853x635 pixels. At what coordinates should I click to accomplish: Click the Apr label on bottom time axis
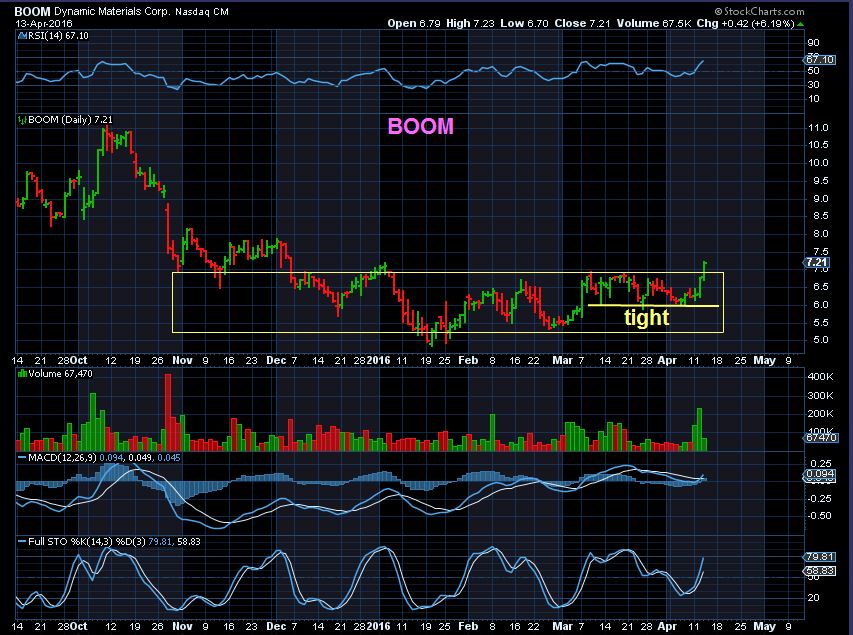tap(667, 626)
